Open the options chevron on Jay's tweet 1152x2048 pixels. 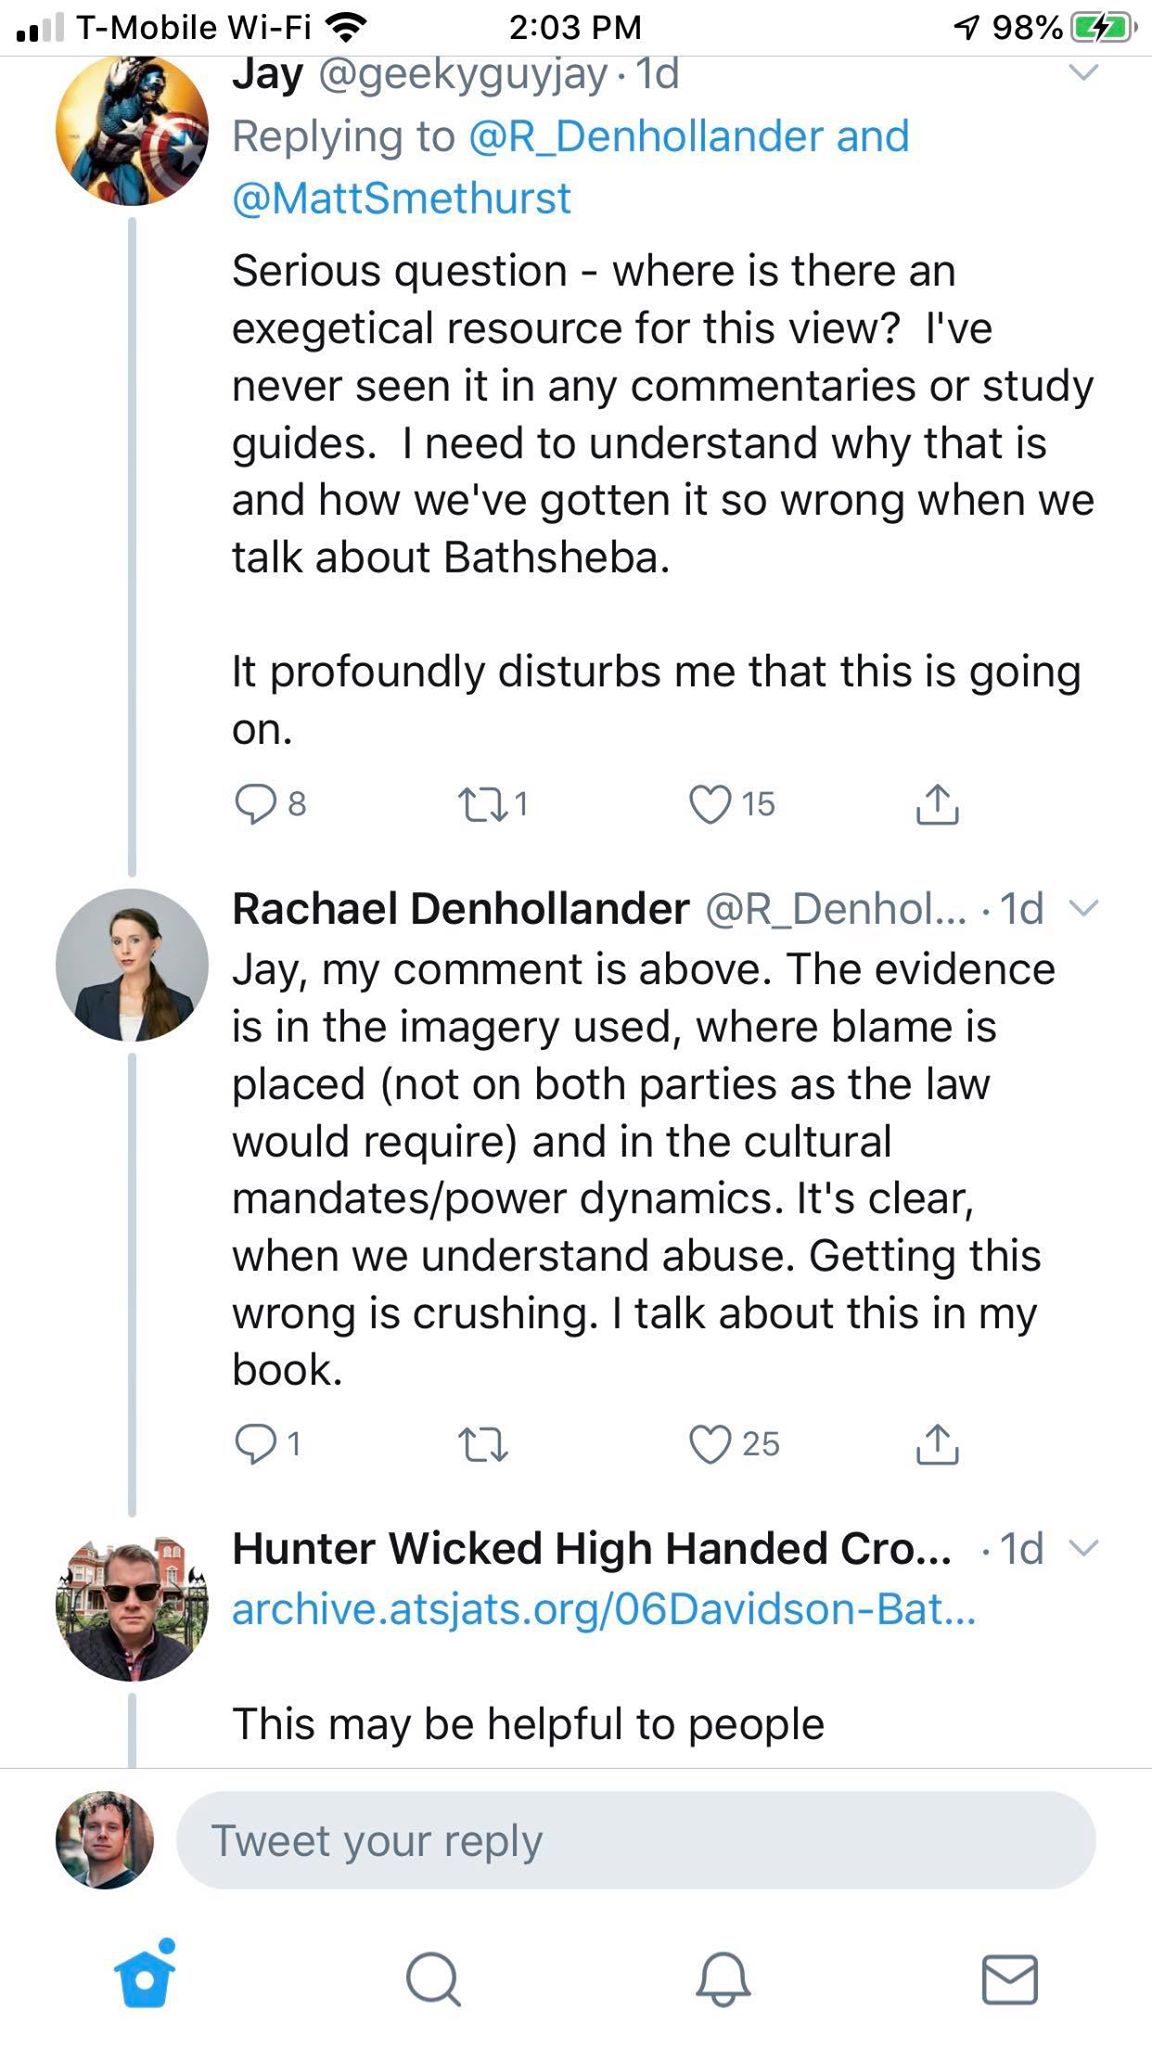(x=1084, y=73)
